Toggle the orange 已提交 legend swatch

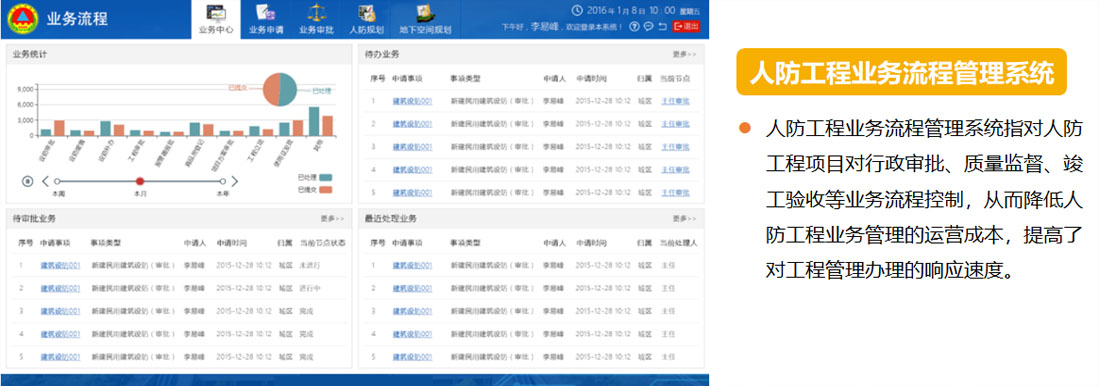[325, 190]
